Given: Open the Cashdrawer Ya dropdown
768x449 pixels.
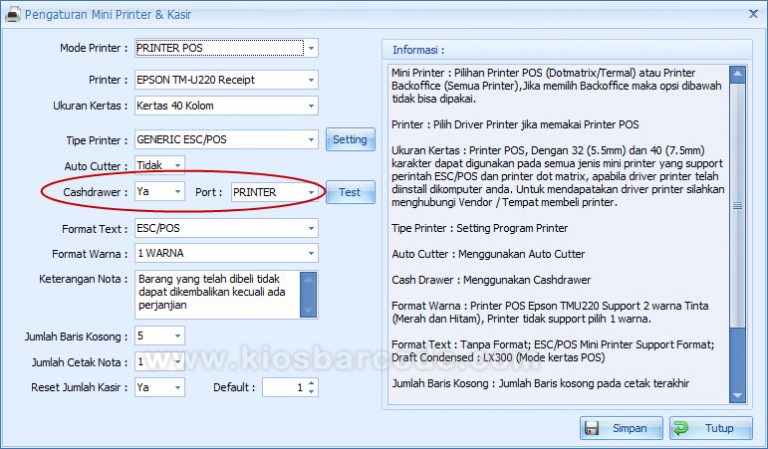Looking at the screenshot, I should pyautogui.click(x=178, y=191).
